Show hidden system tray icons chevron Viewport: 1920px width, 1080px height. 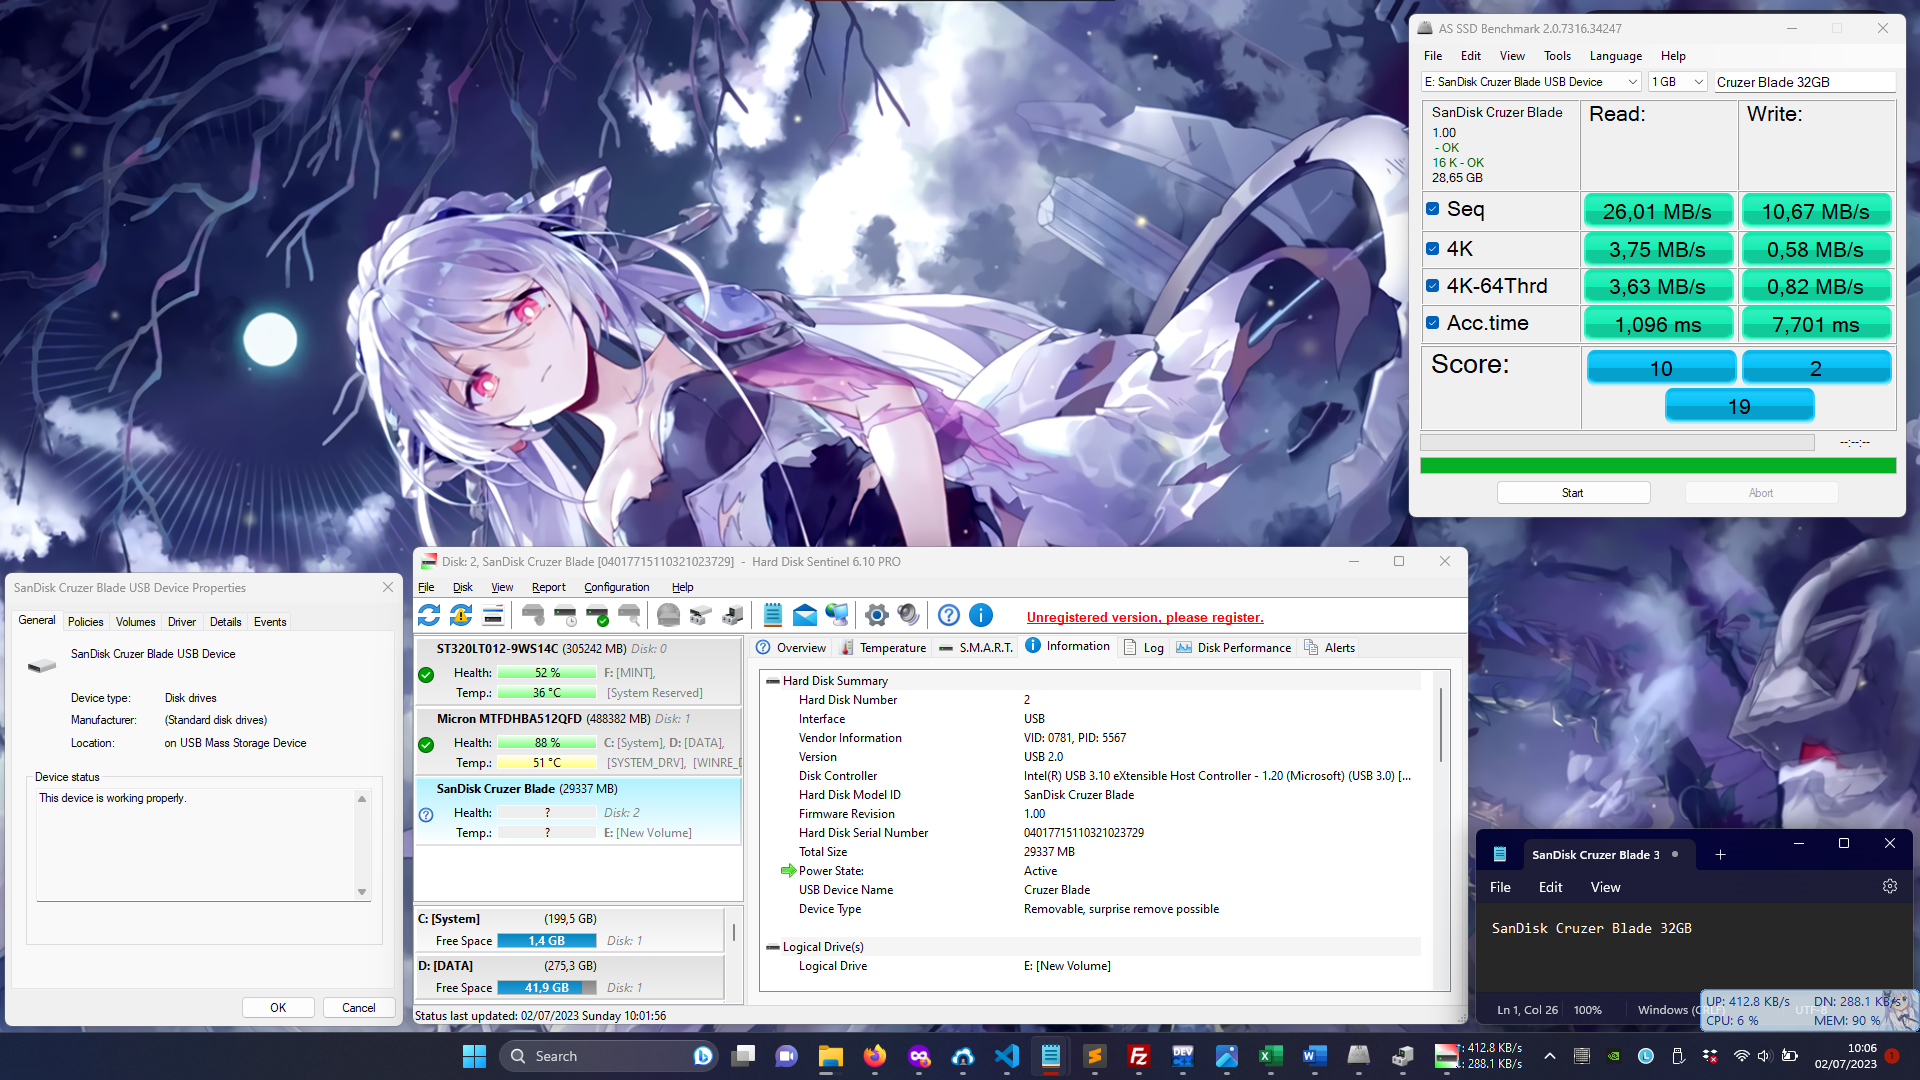coord(1550,1056)
